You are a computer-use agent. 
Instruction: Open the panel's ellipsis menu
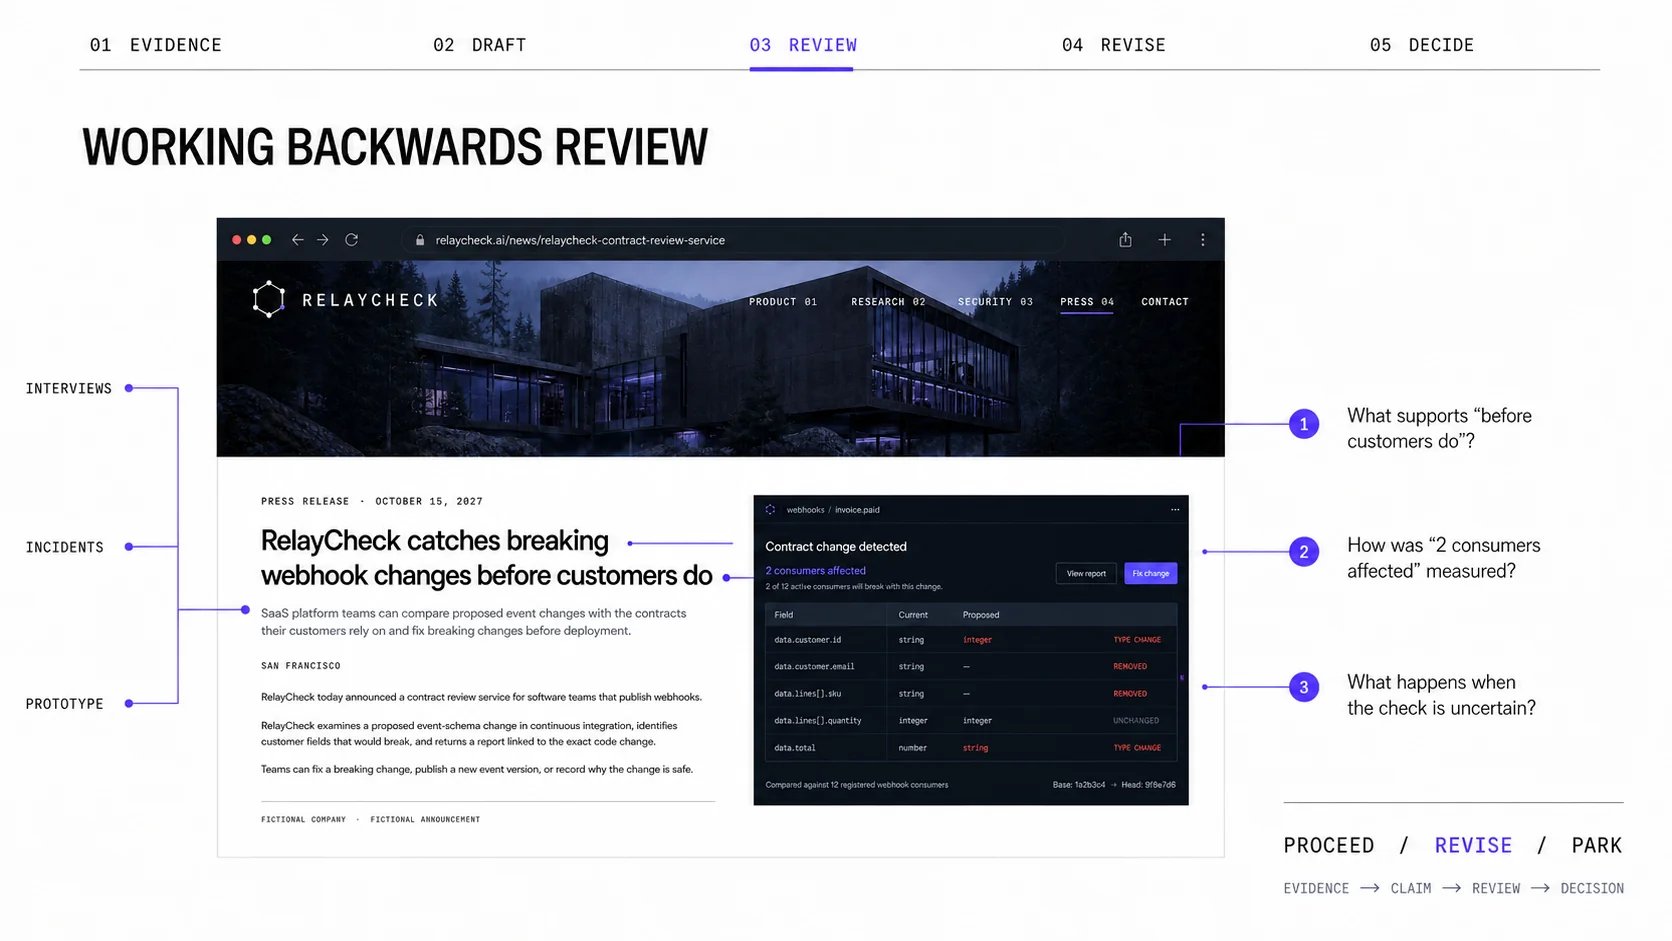(x=1175, y=510)
